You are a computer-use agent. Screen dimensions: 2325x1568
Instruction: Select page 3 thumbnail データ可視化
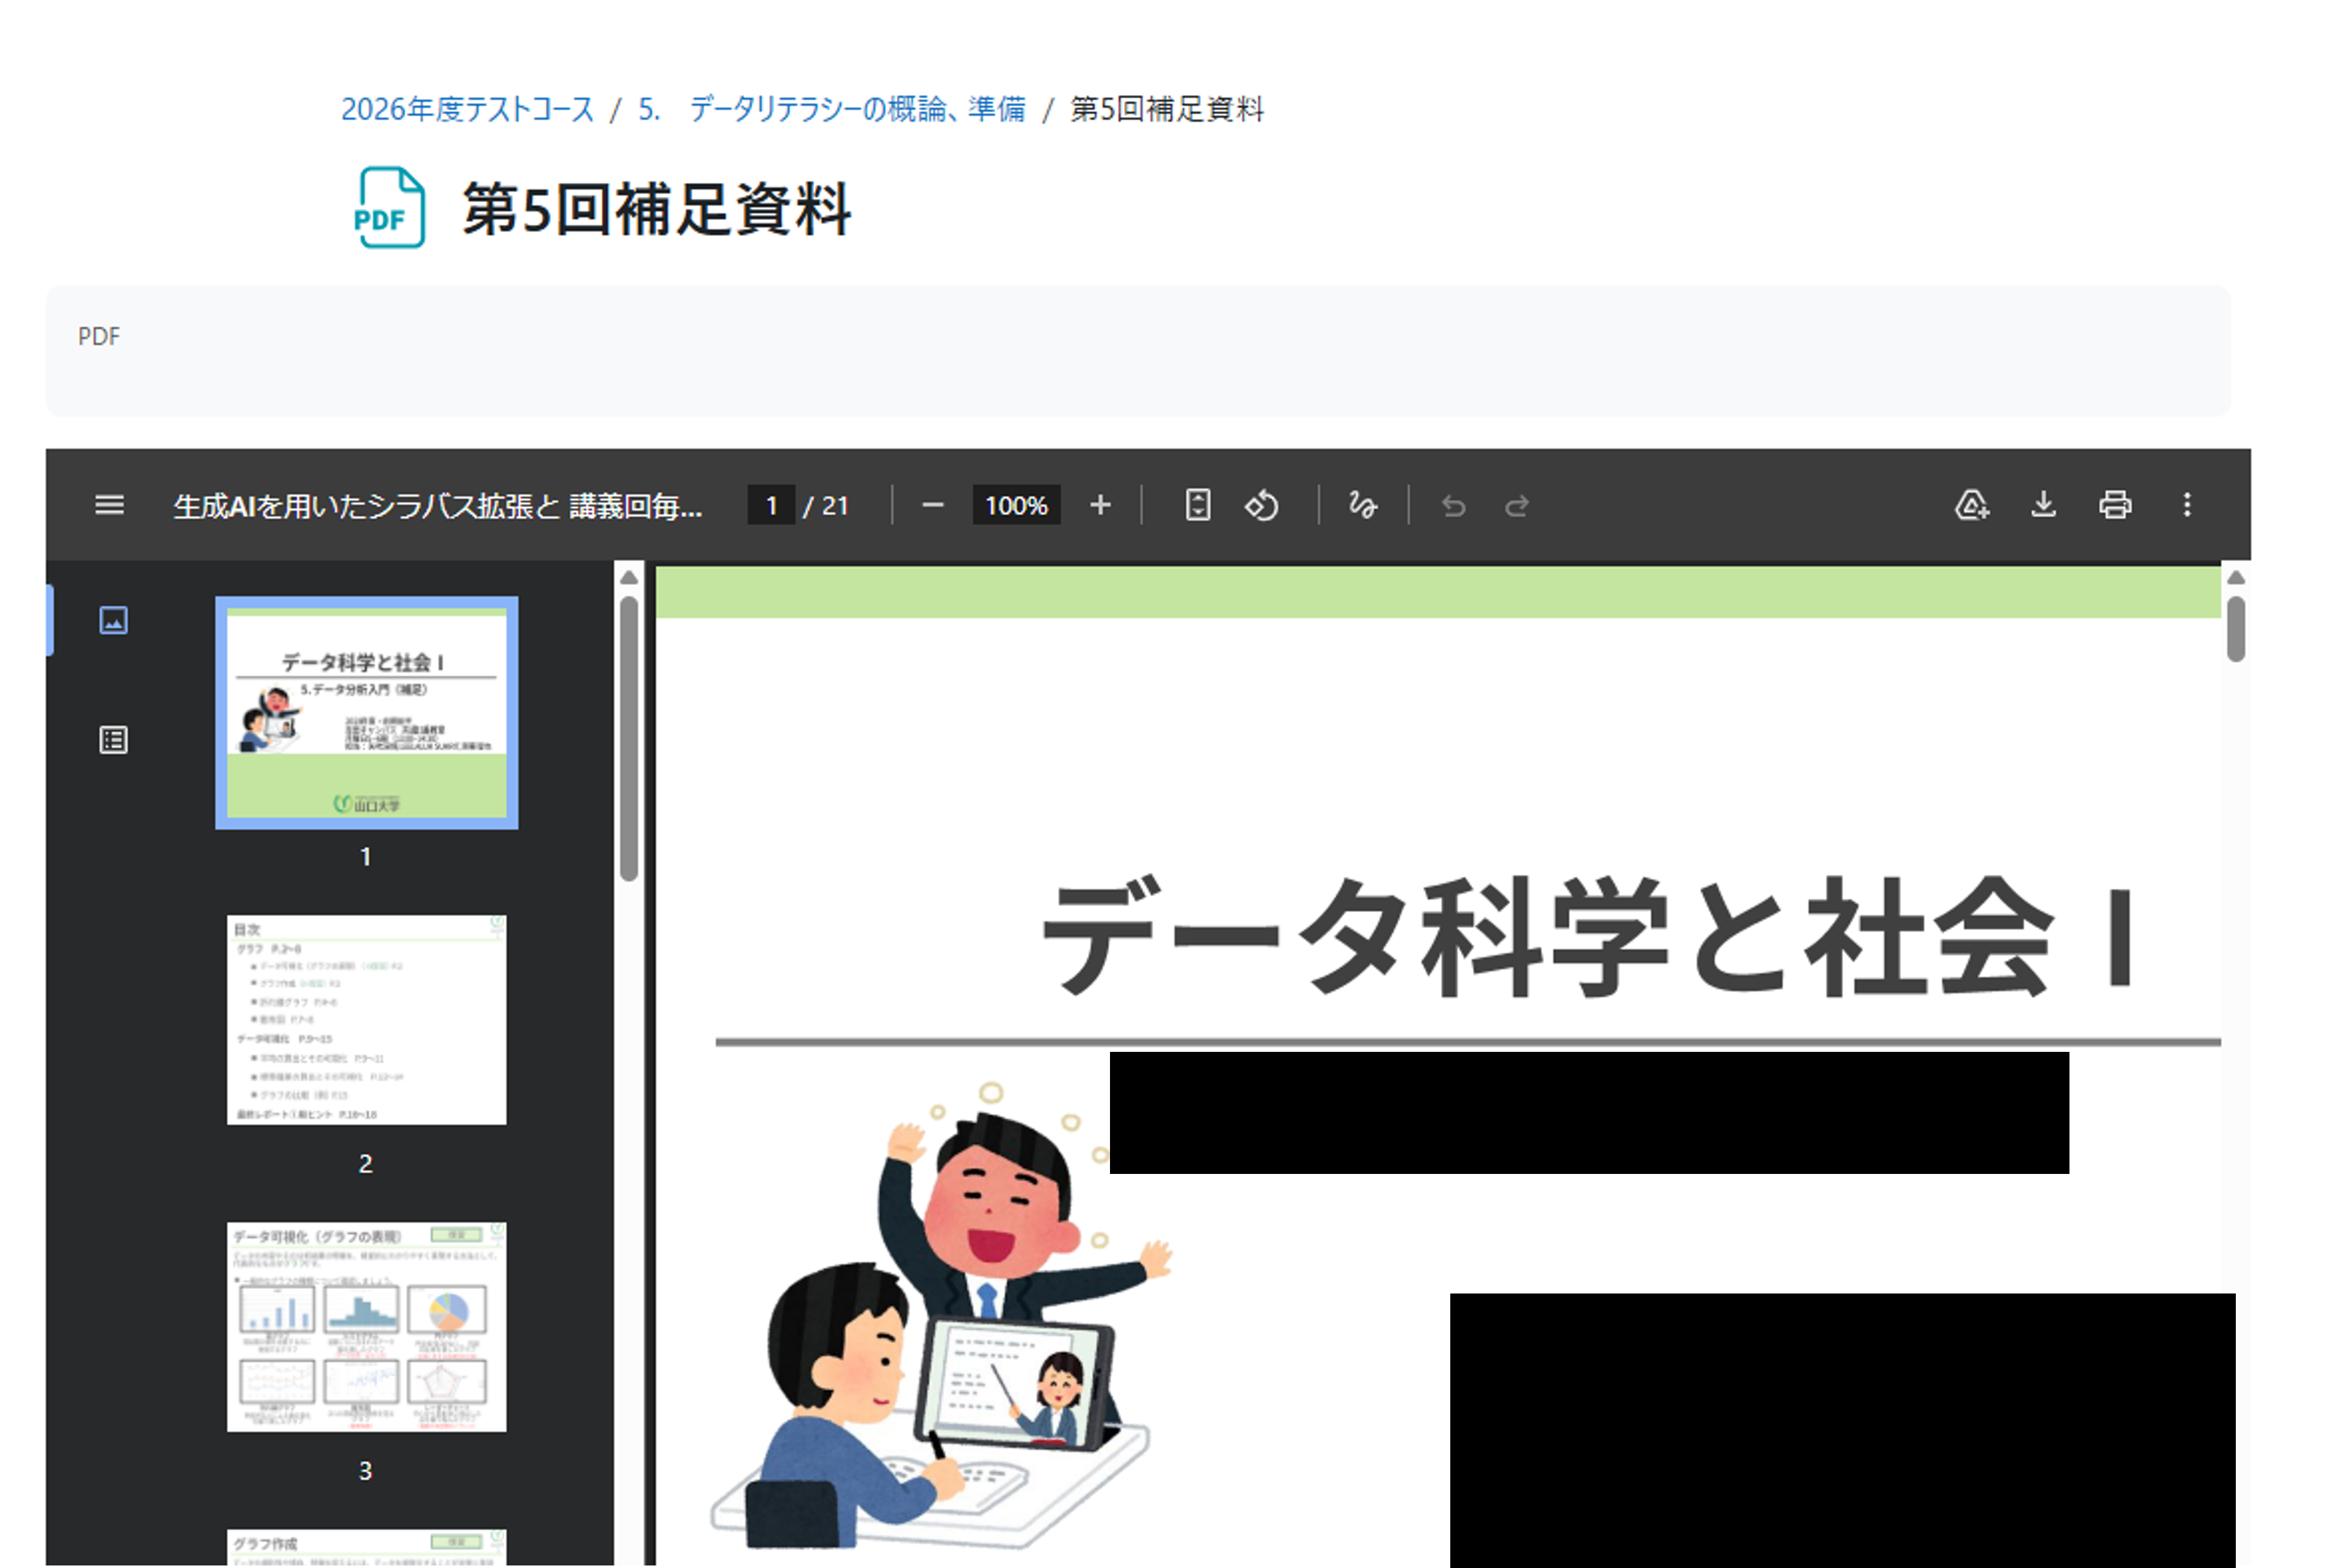click(x=366, y=1326)
